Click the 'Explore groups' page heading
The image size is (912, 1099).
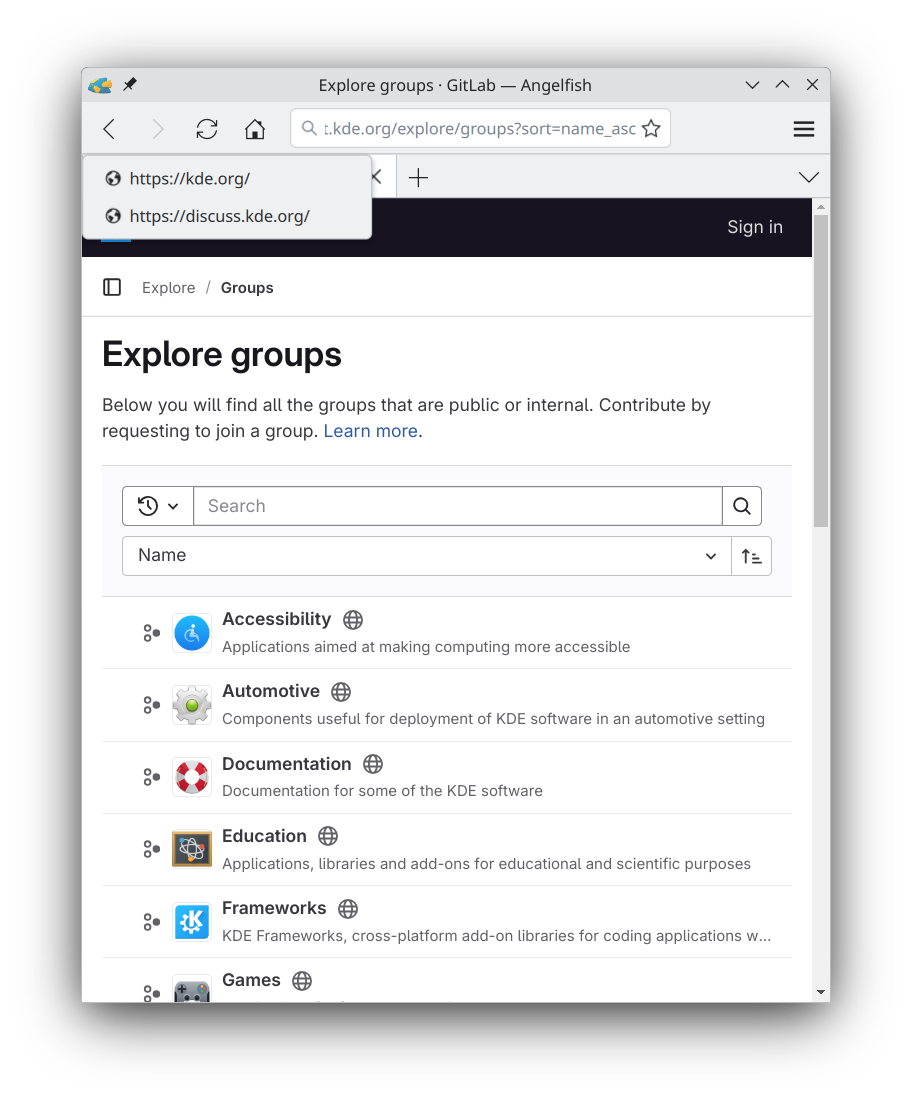click(x=222, y=355)
